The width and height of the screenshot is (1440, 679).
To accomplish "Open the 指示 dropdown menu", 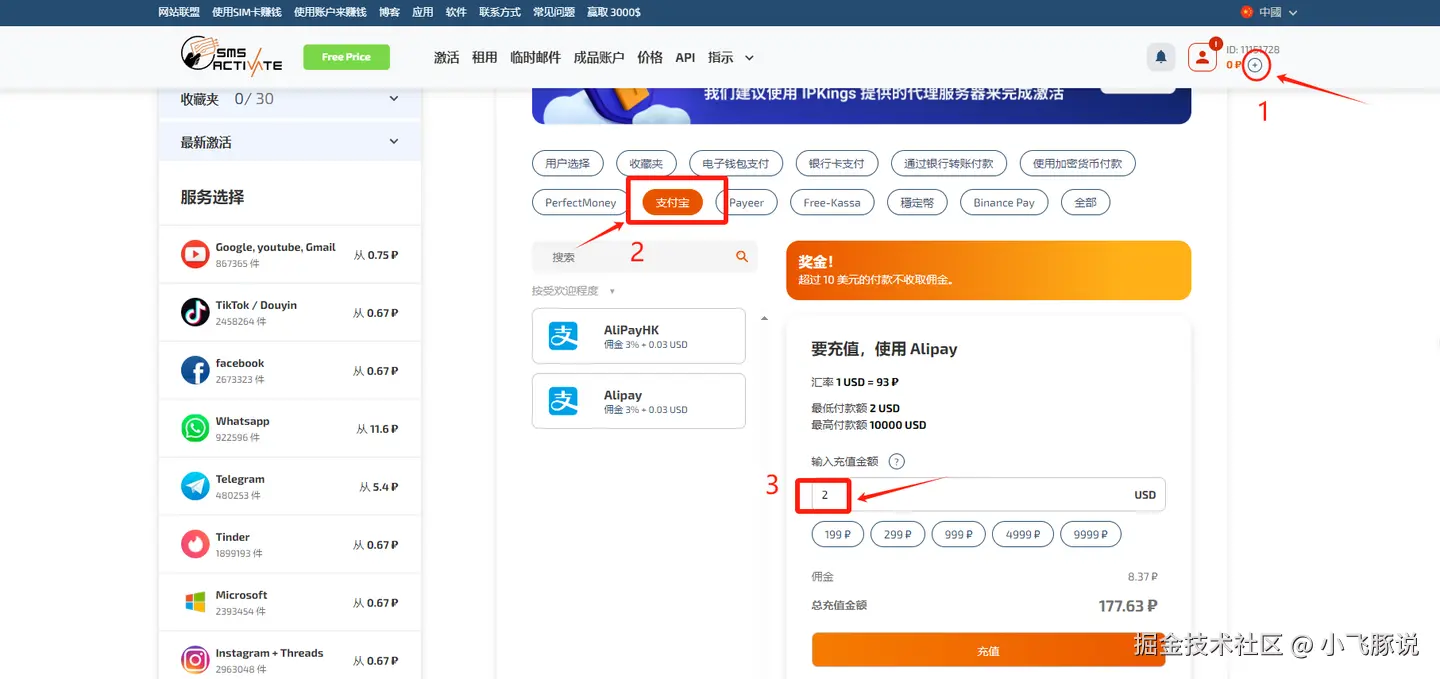I will 730,57.
